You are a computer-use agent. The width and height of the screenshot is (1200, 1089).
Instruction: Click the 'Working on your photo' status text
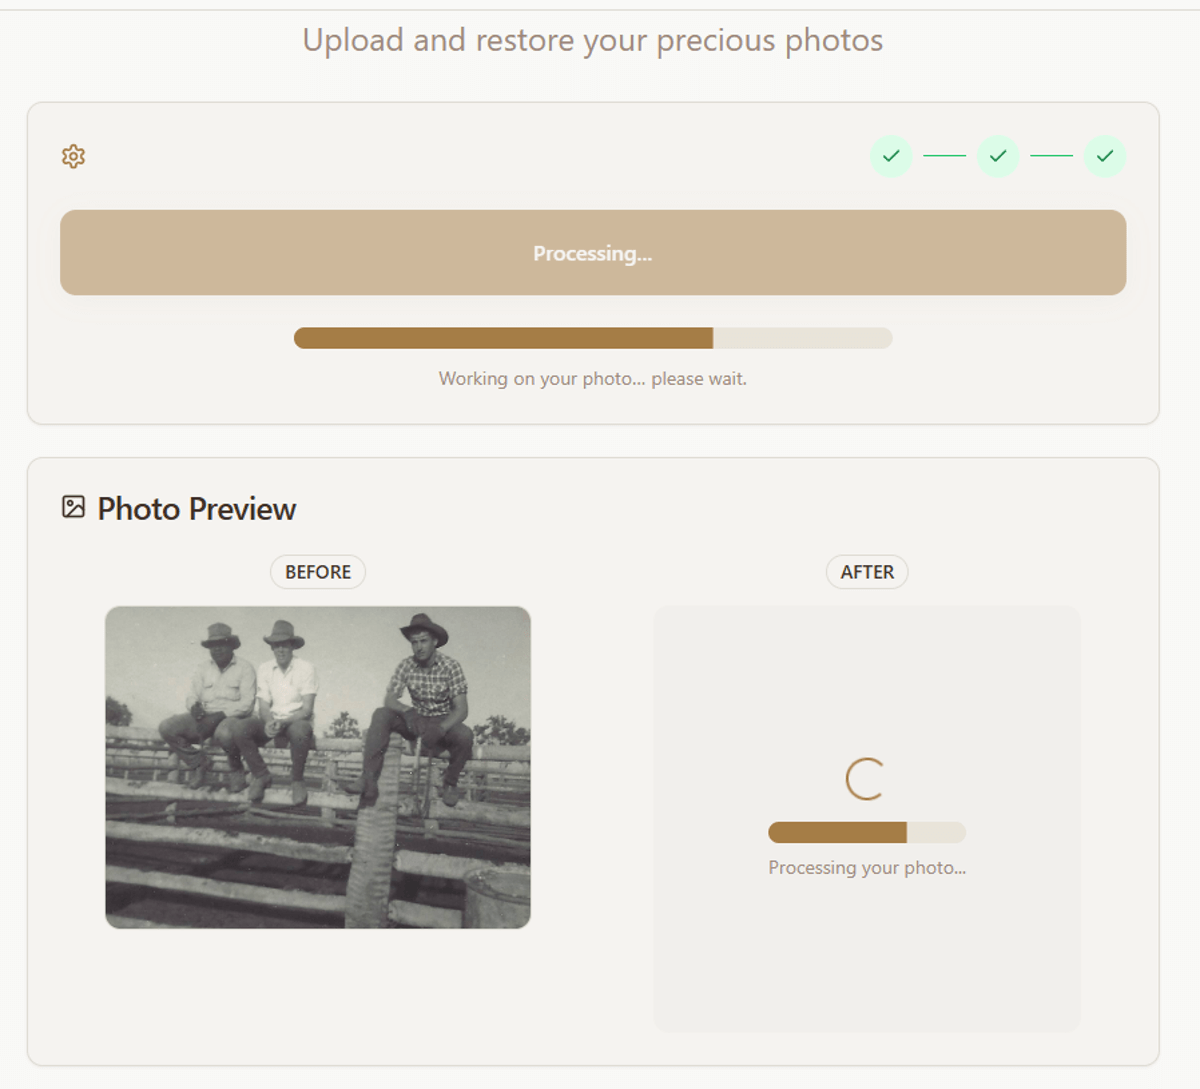592,378
